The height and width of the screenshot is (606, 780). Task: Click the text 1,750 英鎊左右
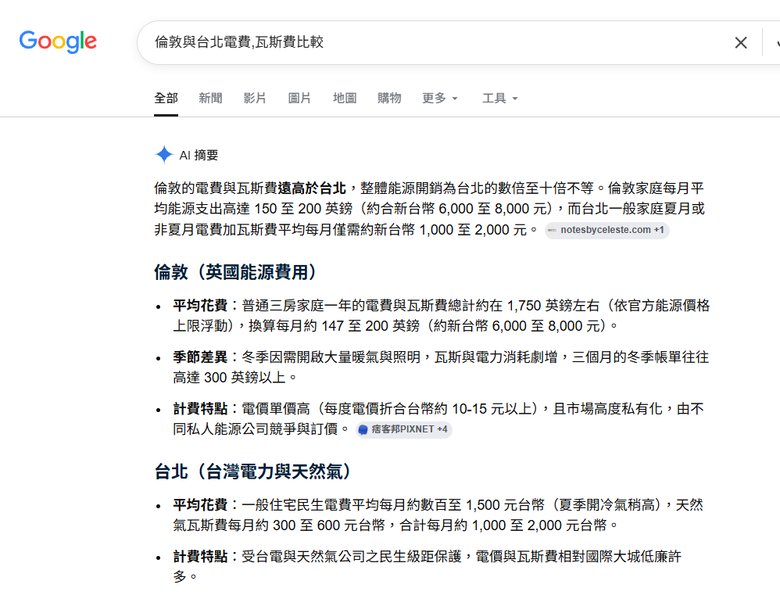tap(554, 305)
